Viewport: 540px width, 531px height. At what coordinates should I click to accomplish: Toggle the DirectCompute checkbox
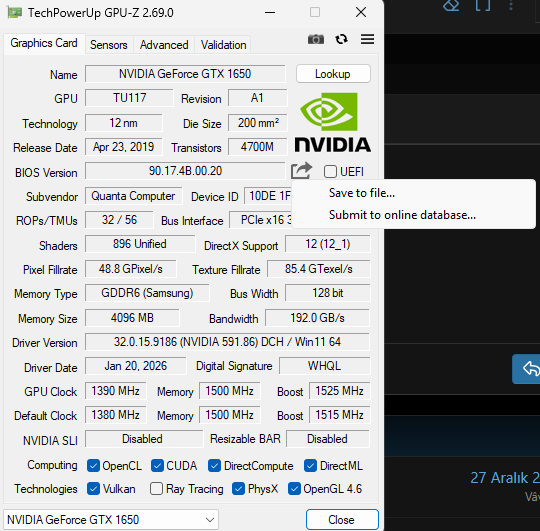214,466
